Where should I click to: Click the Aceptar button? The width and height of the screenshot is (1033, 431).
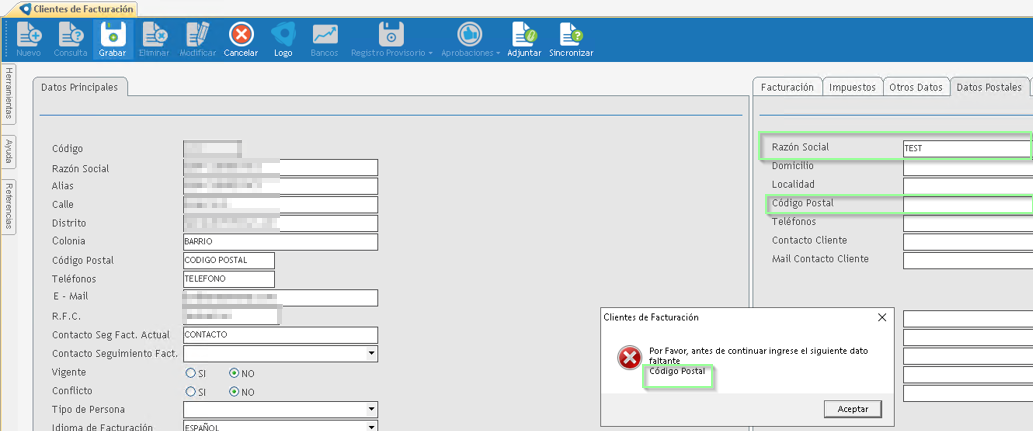pyautogui.click(x=852, y=409)
